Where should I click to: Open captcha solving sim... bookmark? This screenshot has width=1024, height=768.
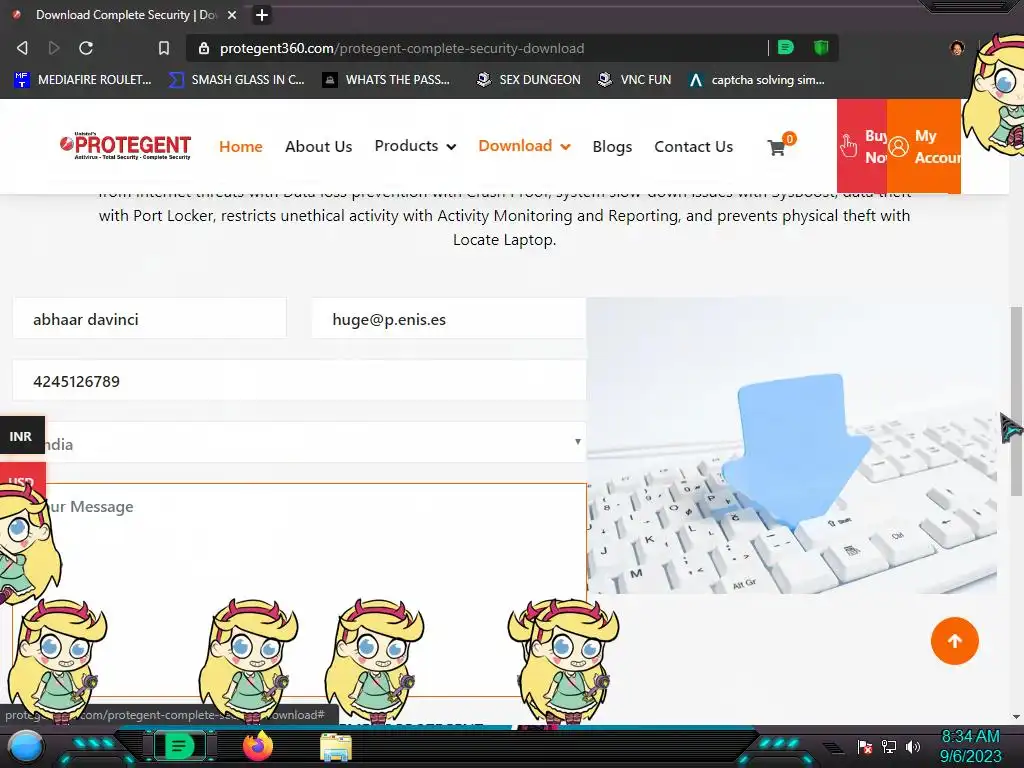(757, 80)
